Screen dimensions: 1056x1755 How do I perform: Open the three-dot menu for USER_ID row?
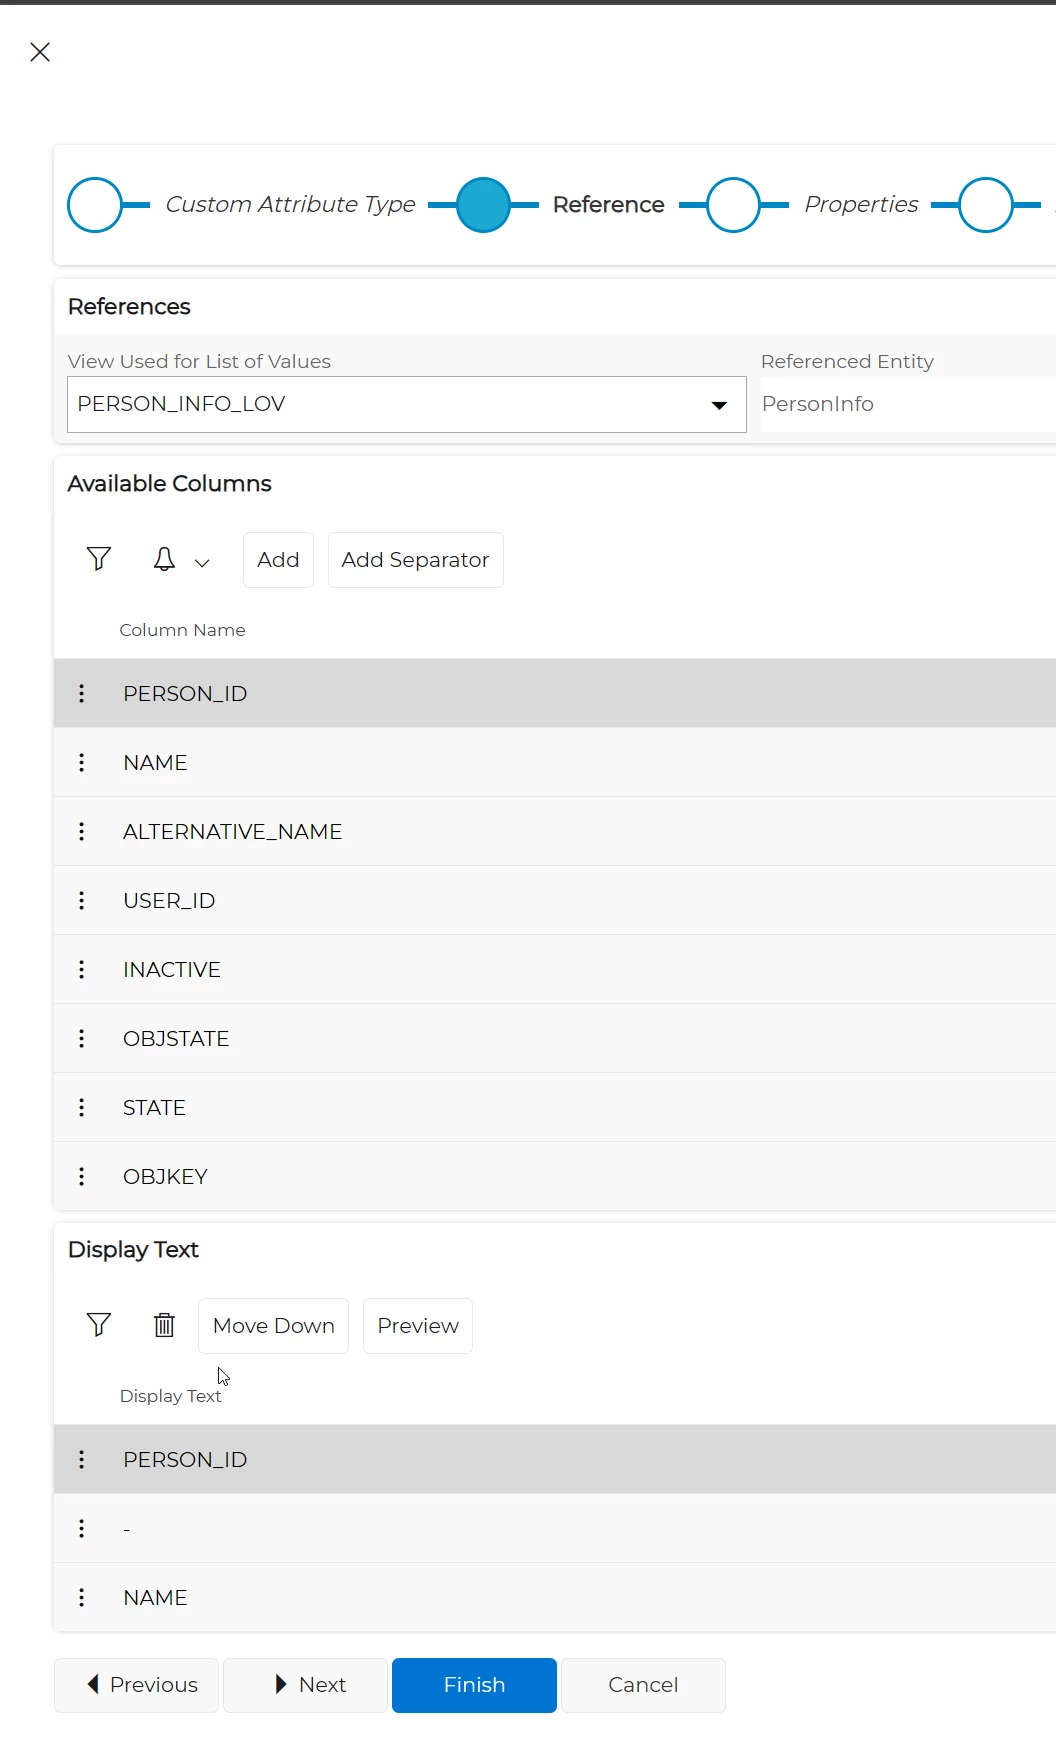click(x=82, y=900)
